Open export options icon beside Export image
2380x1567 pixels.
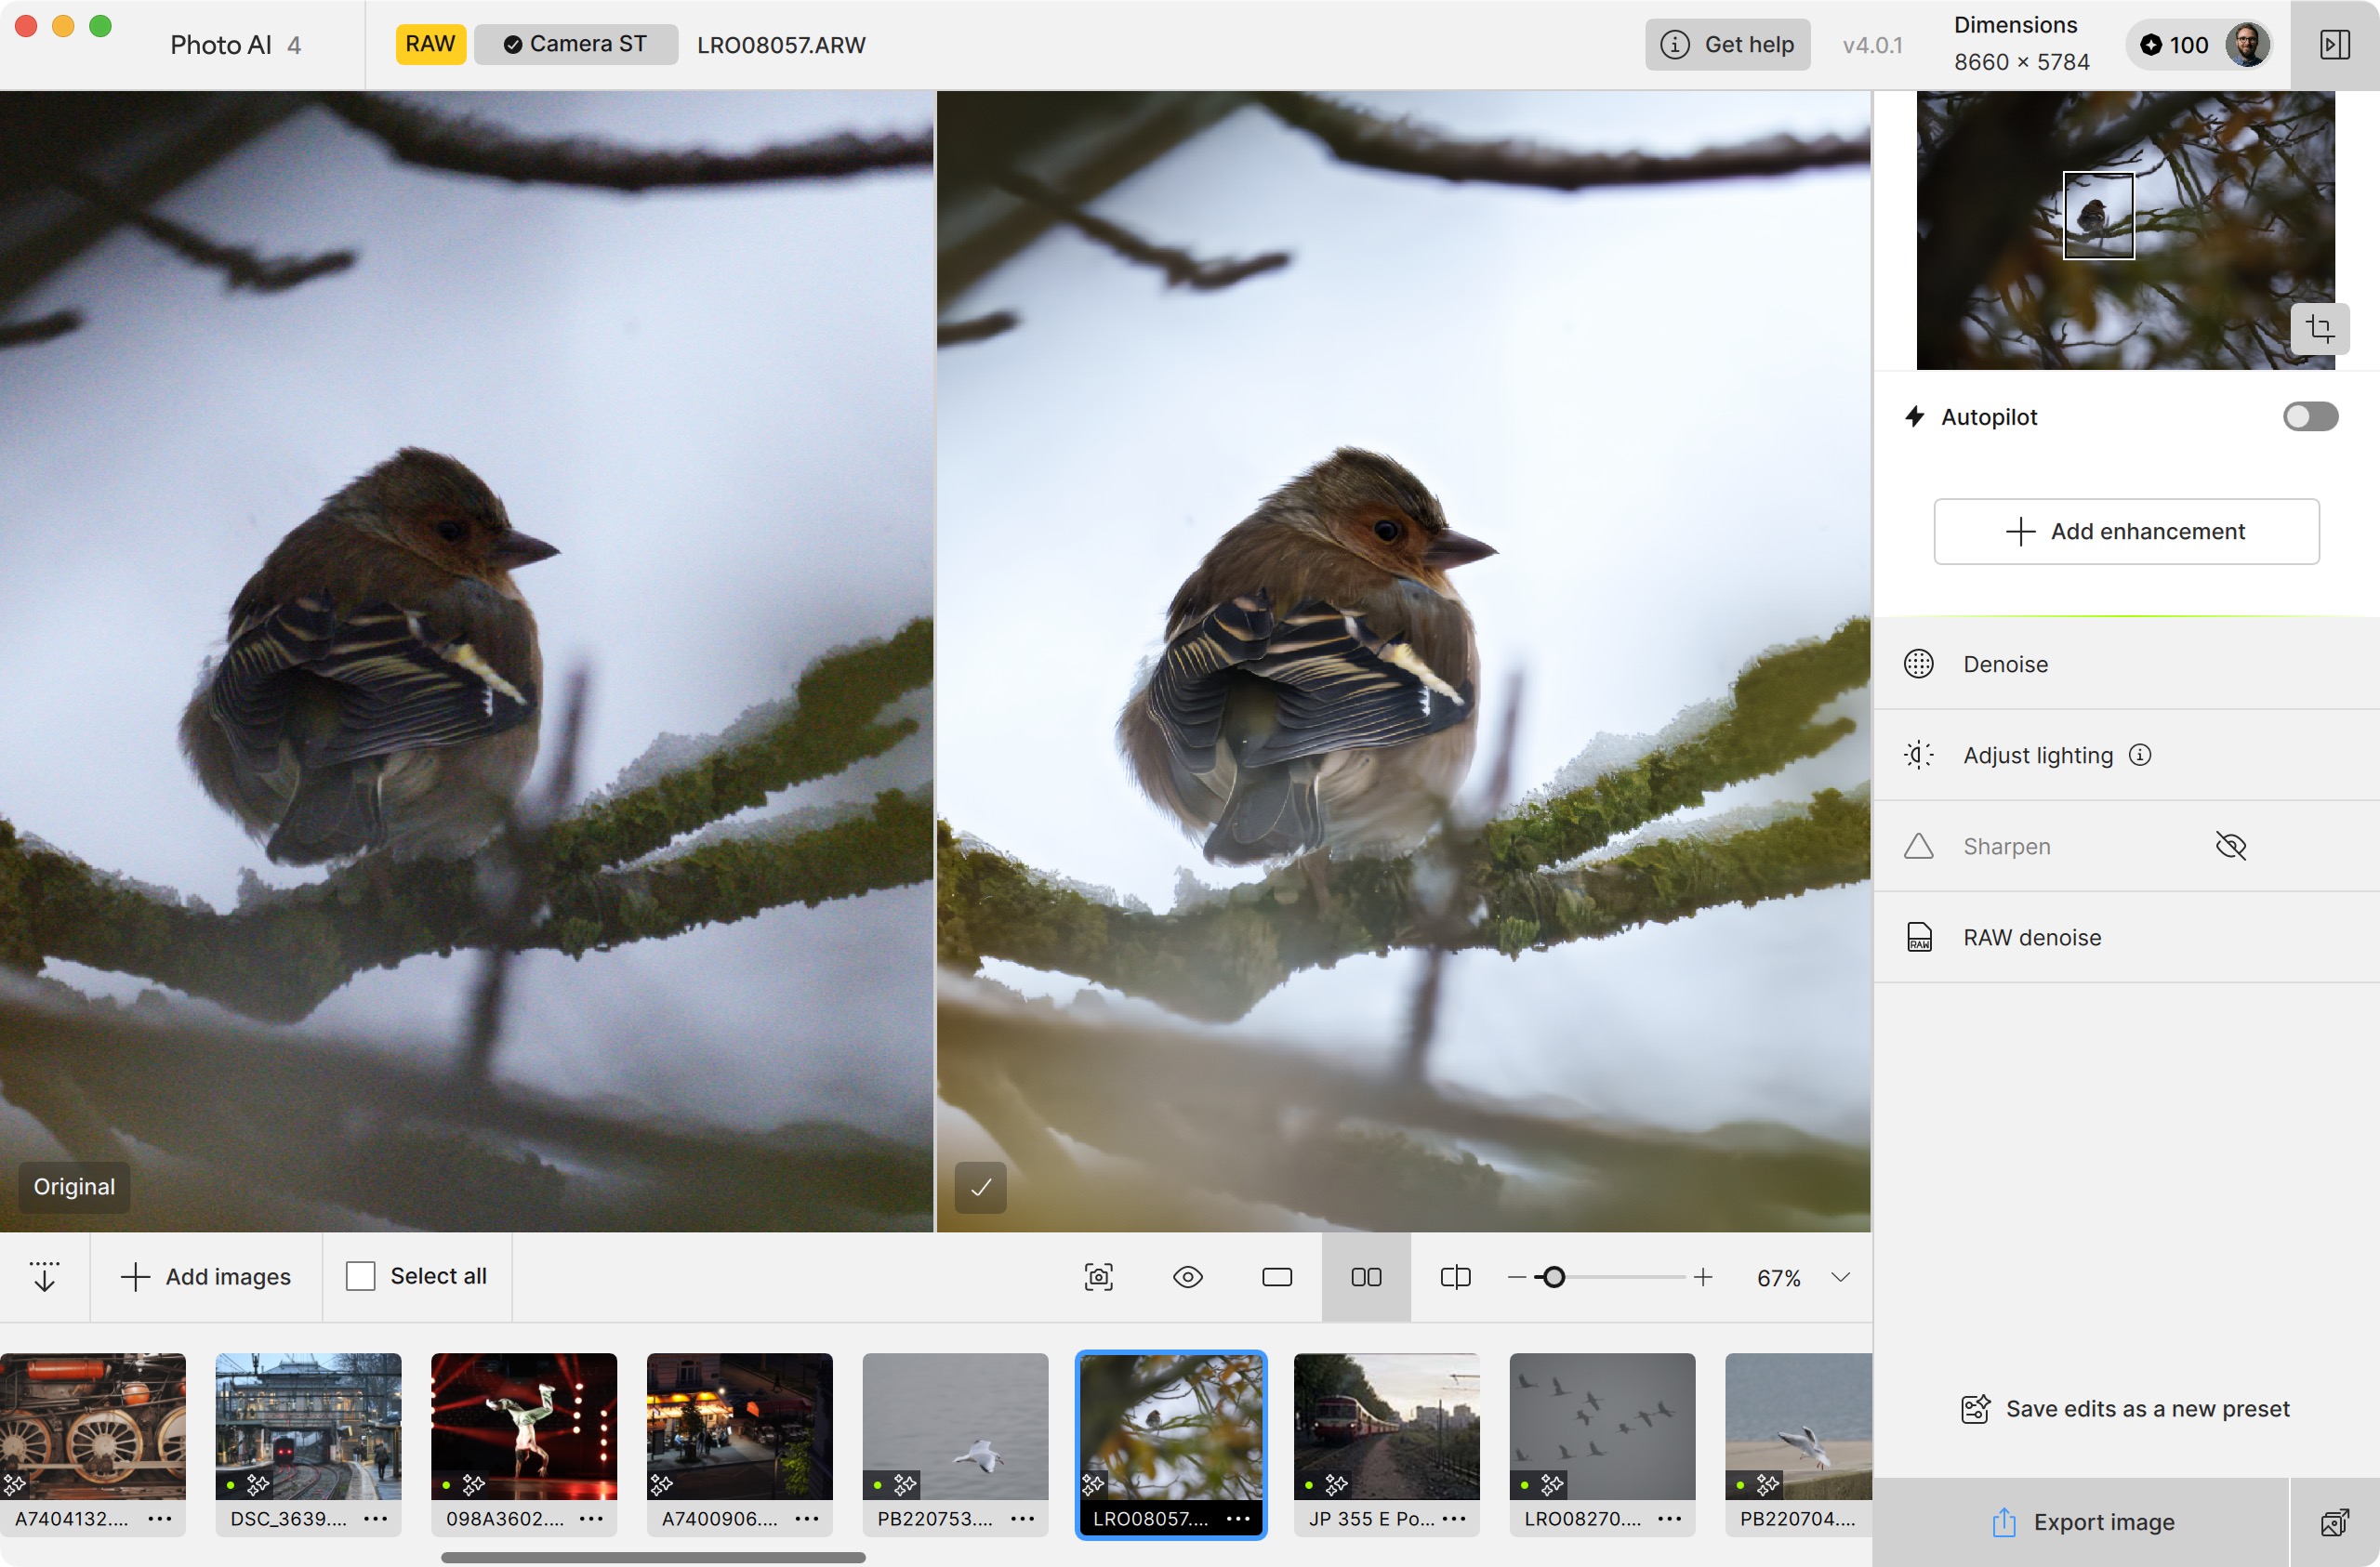pos(2334,1522)
